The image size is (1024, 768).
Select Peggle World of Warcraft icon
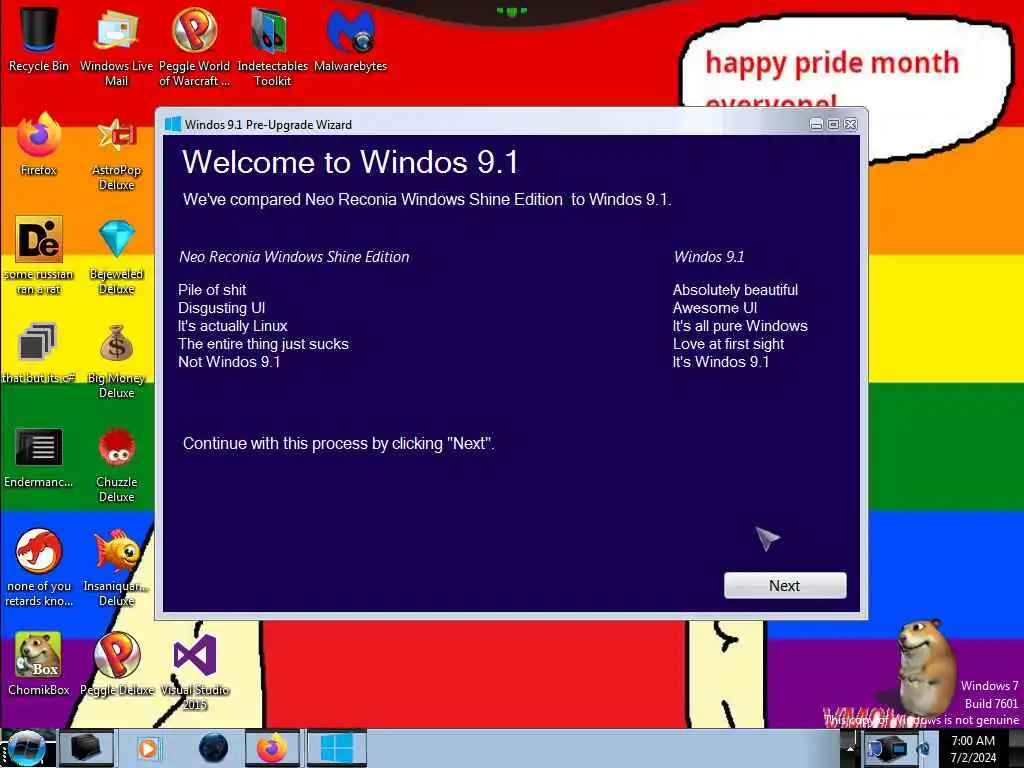194,46
